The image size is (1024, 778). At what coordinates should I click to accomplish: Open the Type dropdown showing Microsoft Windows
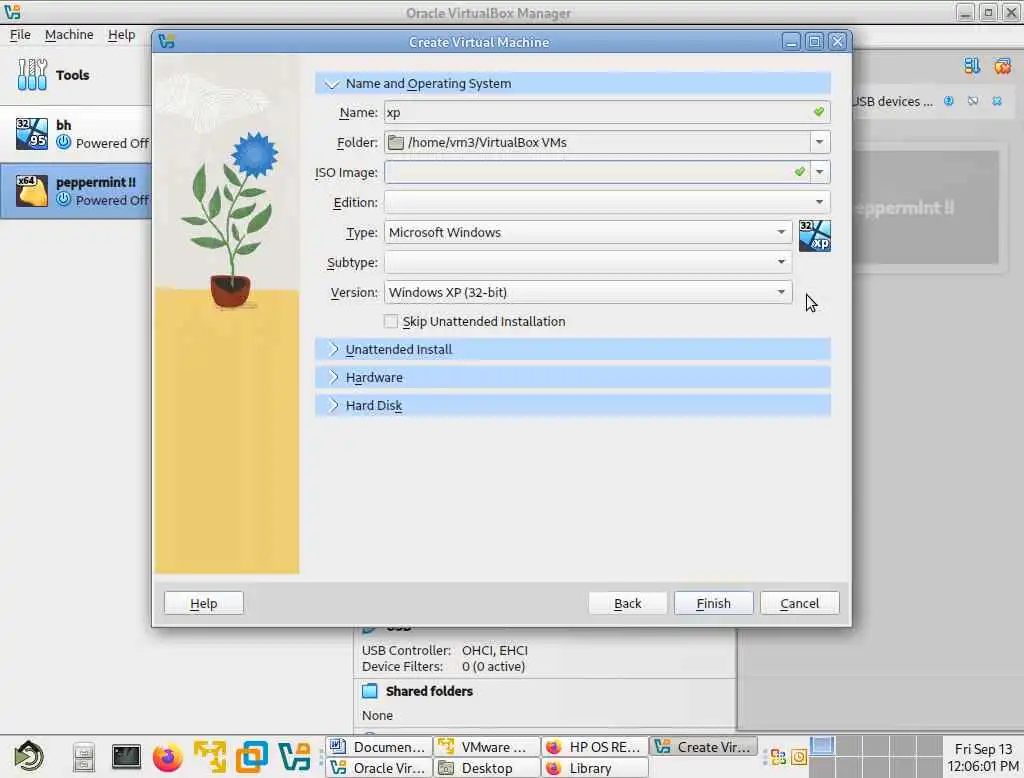click(x=588, y=232)
